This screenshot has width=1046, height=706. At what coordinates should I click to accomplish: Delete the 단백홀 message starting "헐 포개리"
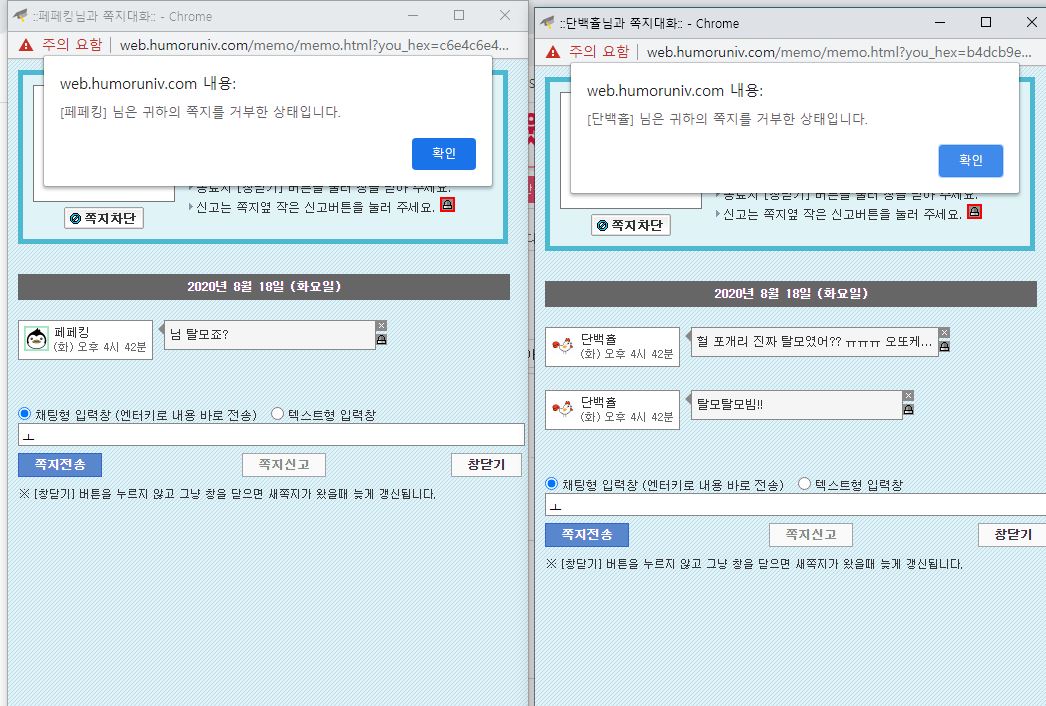pyautogui.click(x=944, y=333)
